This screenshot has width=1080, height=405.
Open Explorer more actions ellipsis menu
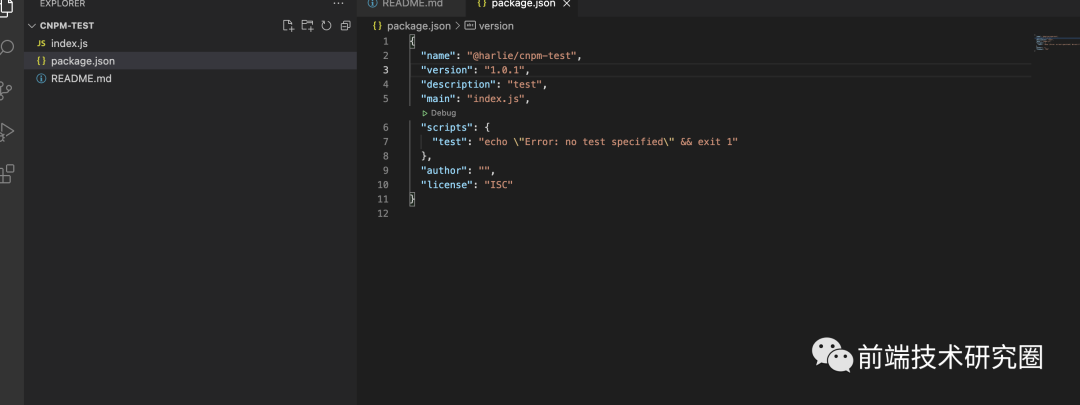point(338,4)
